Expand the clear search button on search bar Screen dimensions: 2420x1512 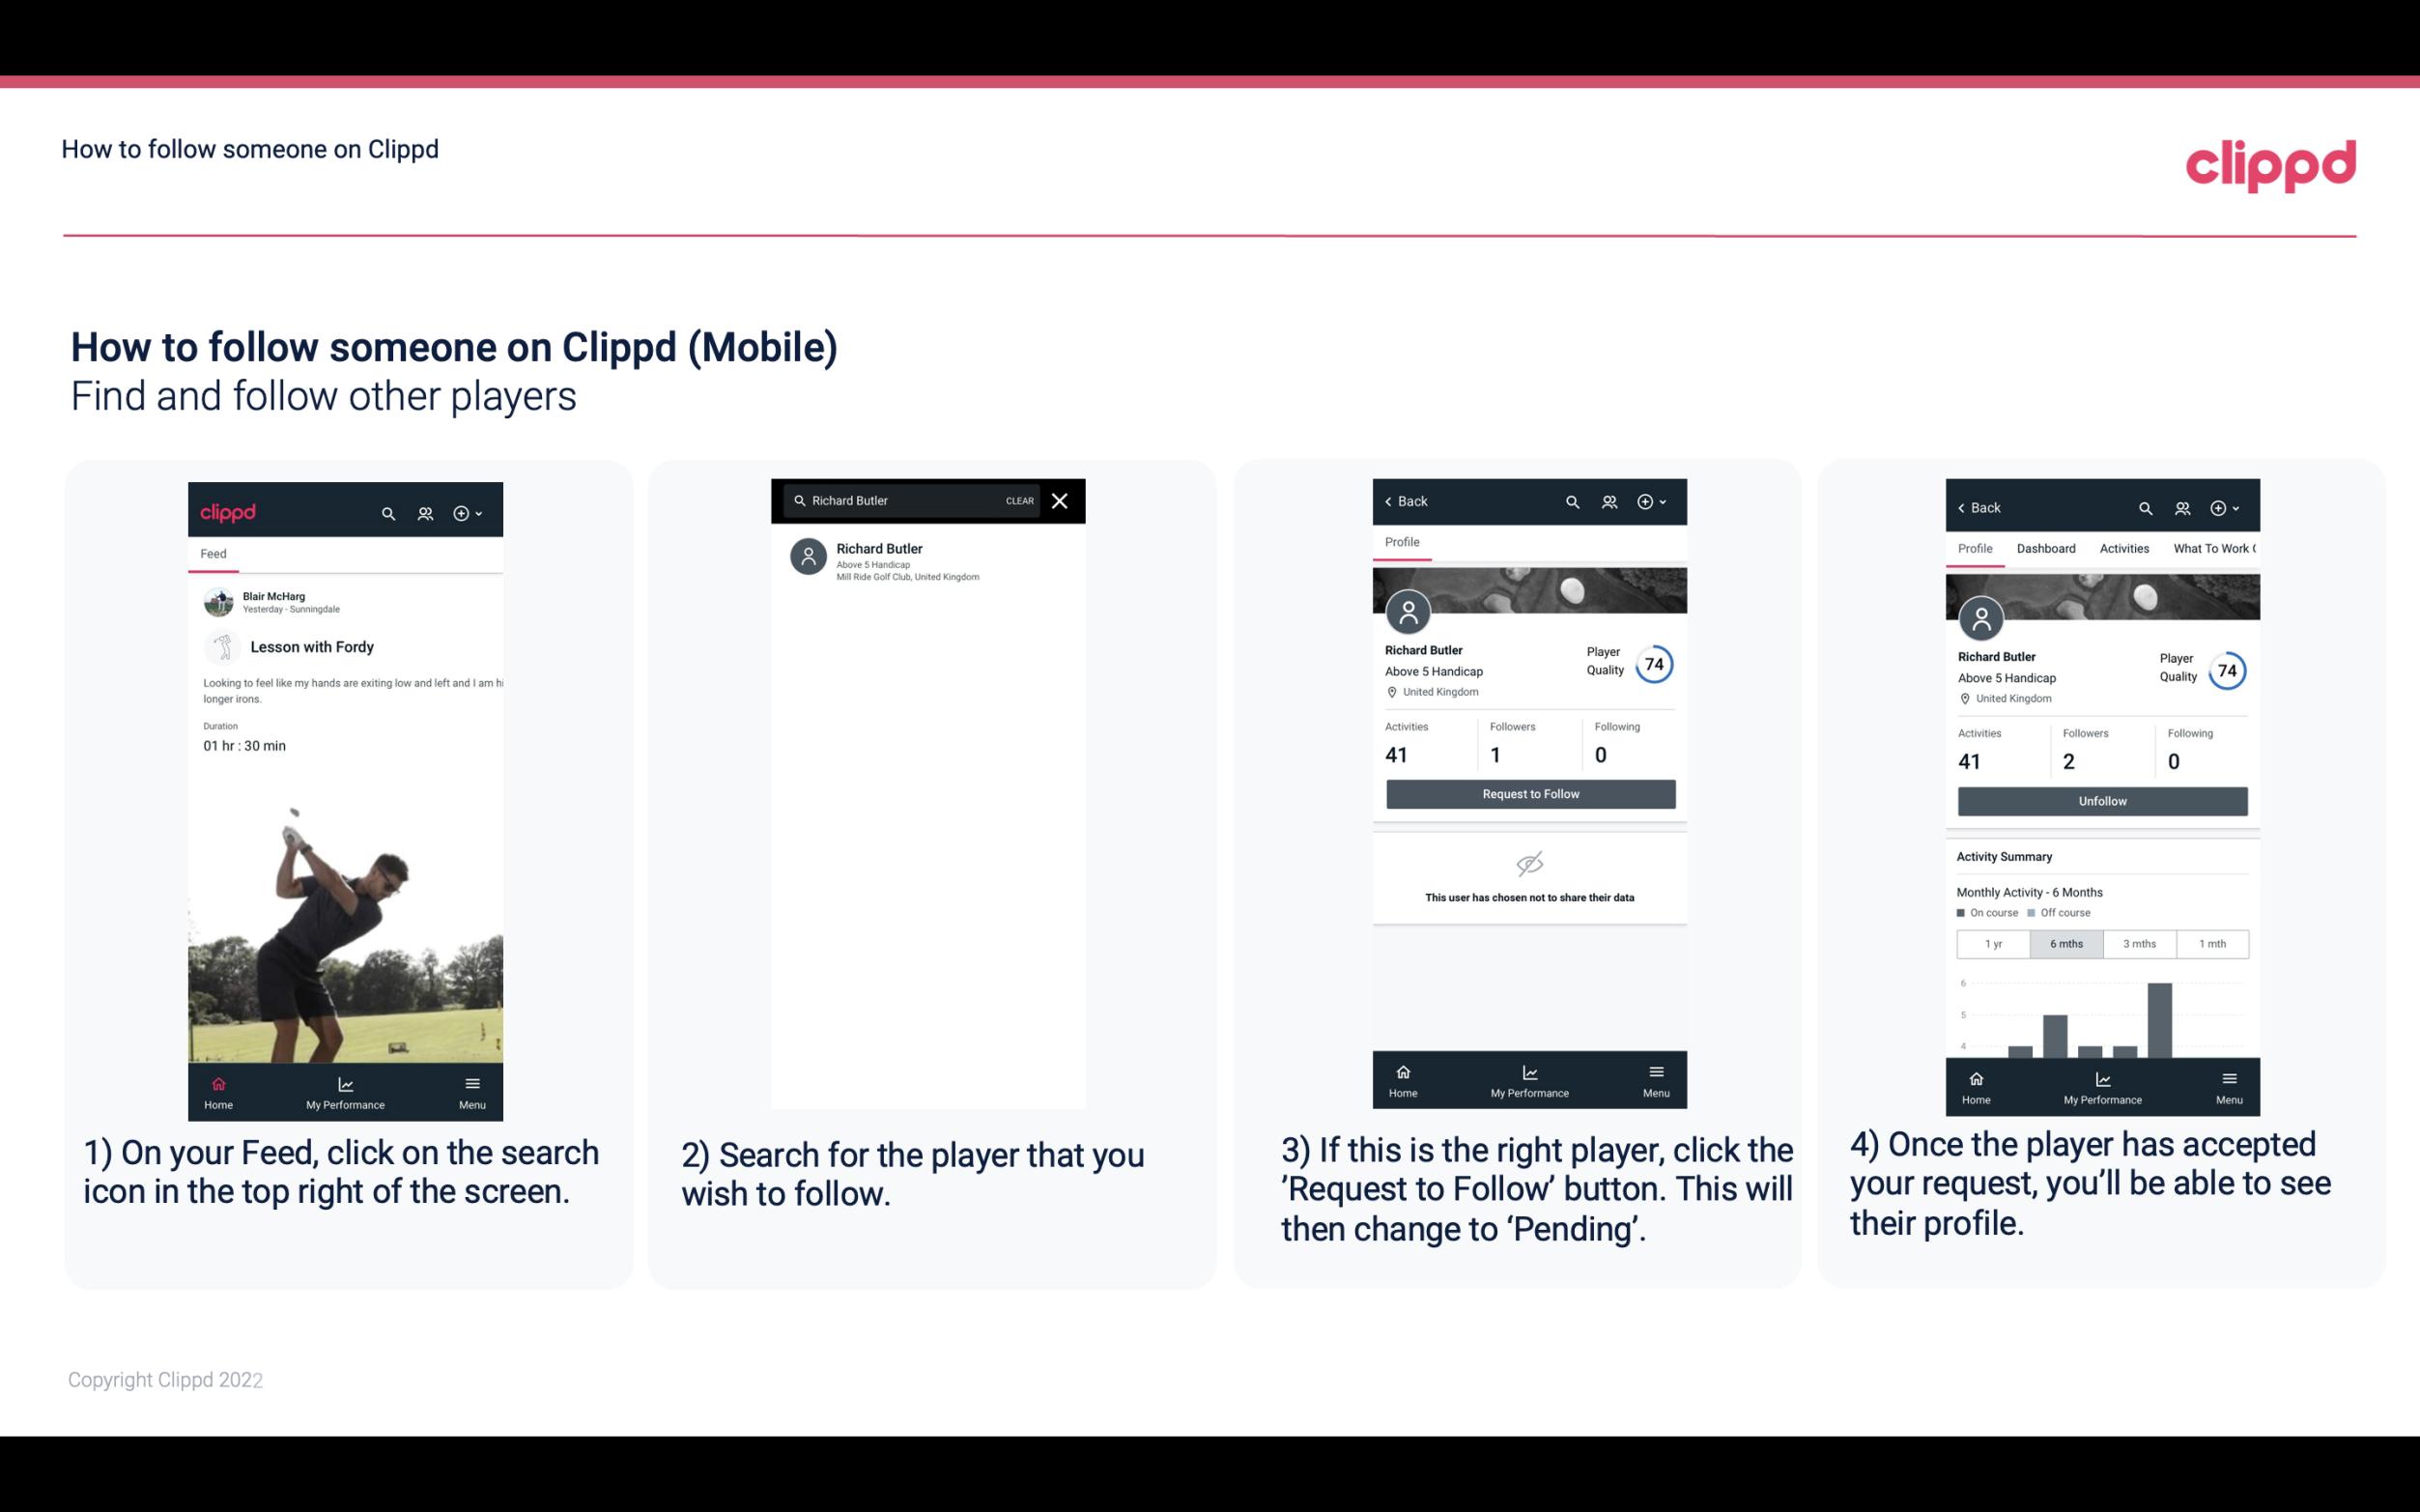point(1018,501)
